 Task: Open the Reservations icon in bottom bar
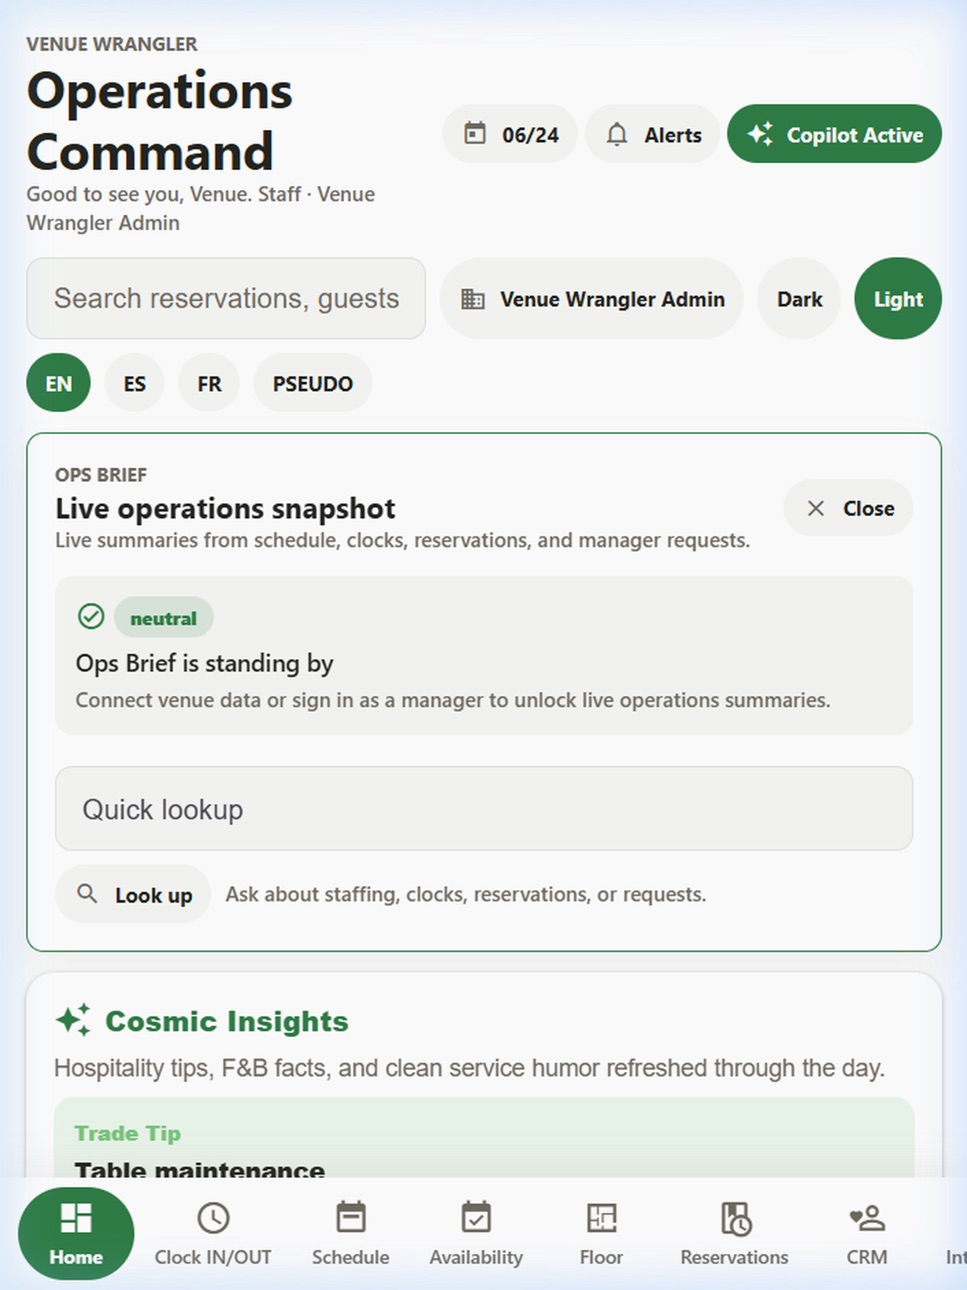coord(735,1218)
